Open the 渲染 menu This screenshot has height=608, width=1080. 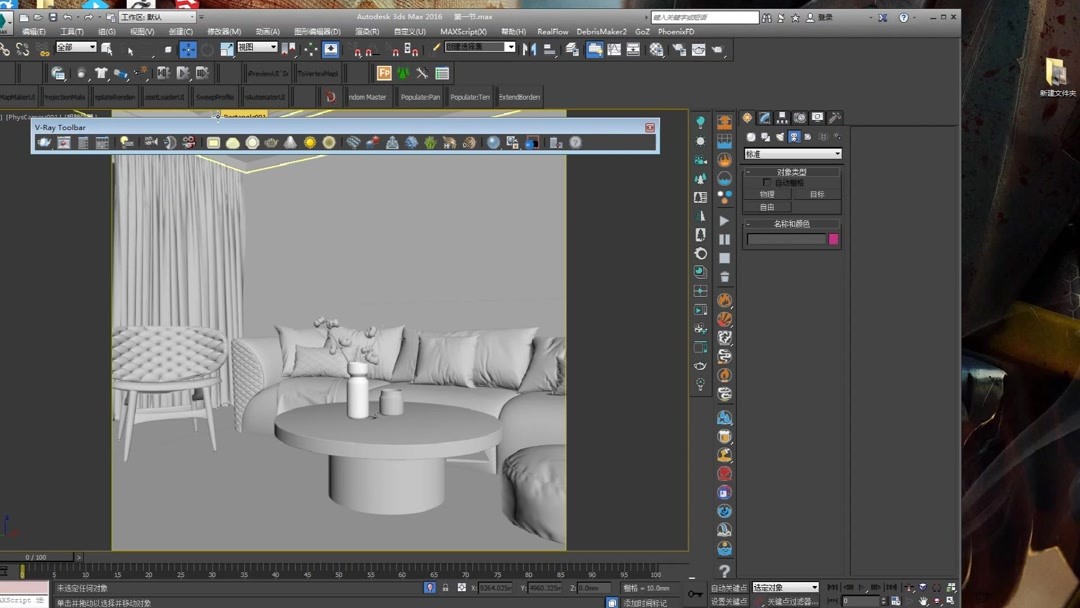click(x=367, y=31)
